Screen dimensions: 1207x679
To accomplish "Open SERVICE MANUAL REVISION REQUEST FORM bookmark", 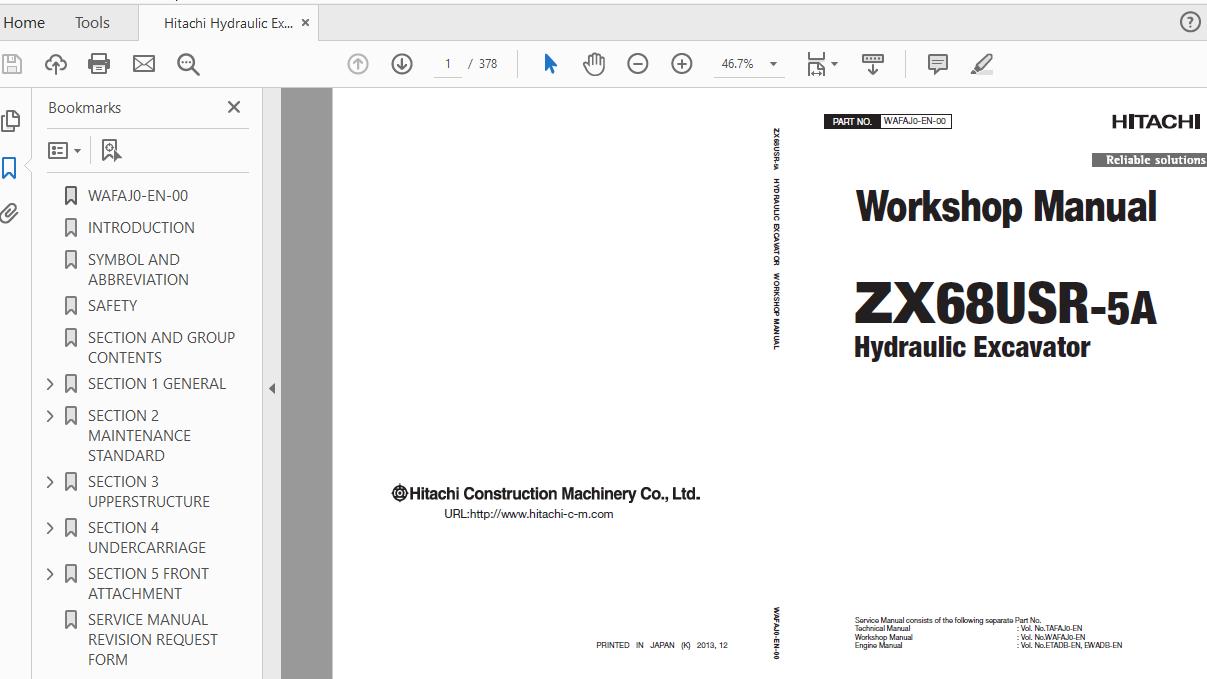I will 153,639.
